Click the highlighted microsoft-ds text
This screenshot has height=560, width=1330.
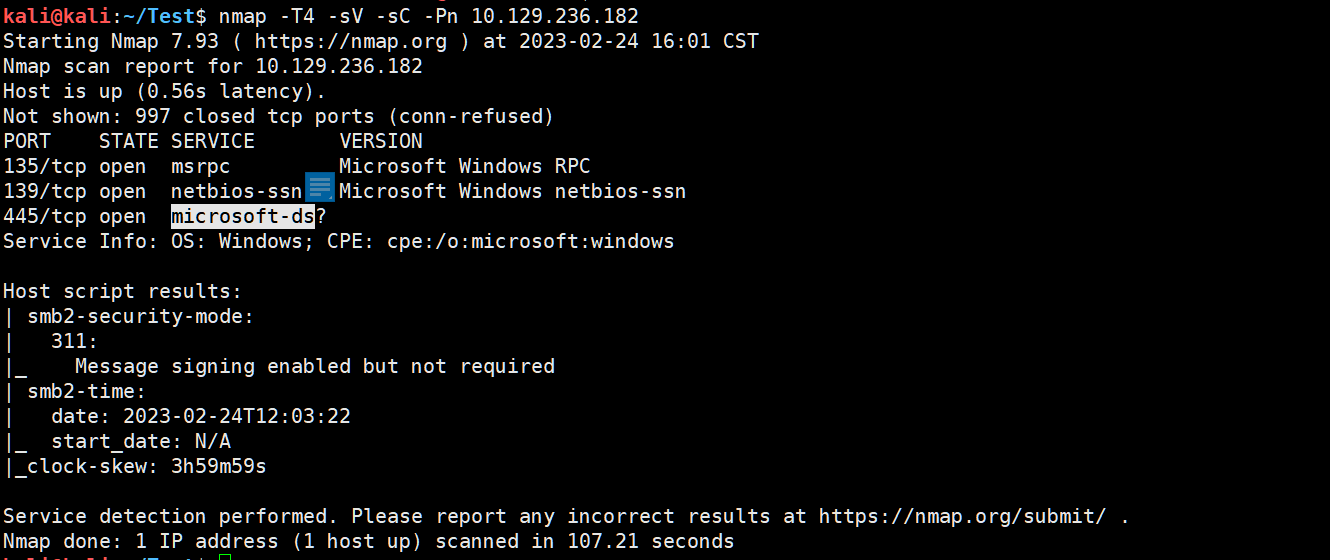coord(243,216)
